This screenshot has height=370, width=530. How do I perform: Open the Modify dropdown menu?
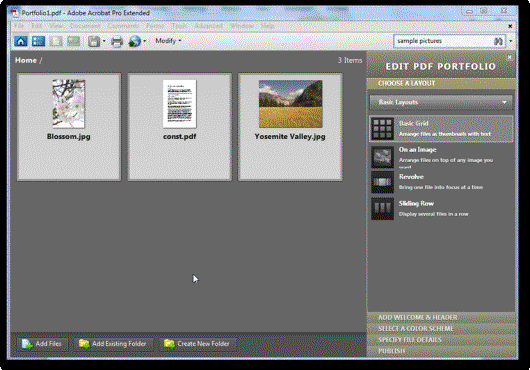tap(168, 41)
